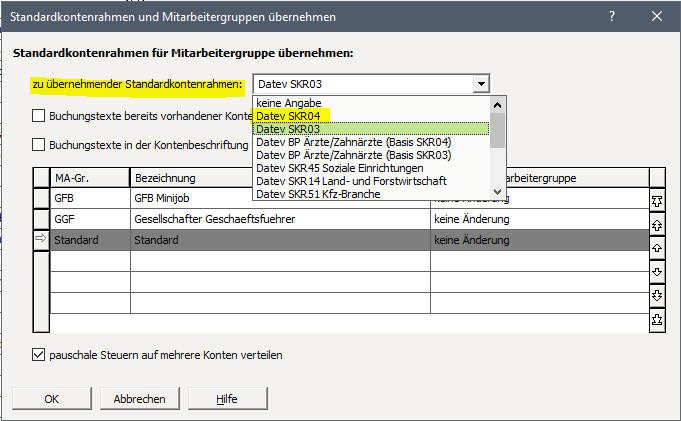
Task: Select the Standard MA-Gr. cell
Action: tap(90, 240)
